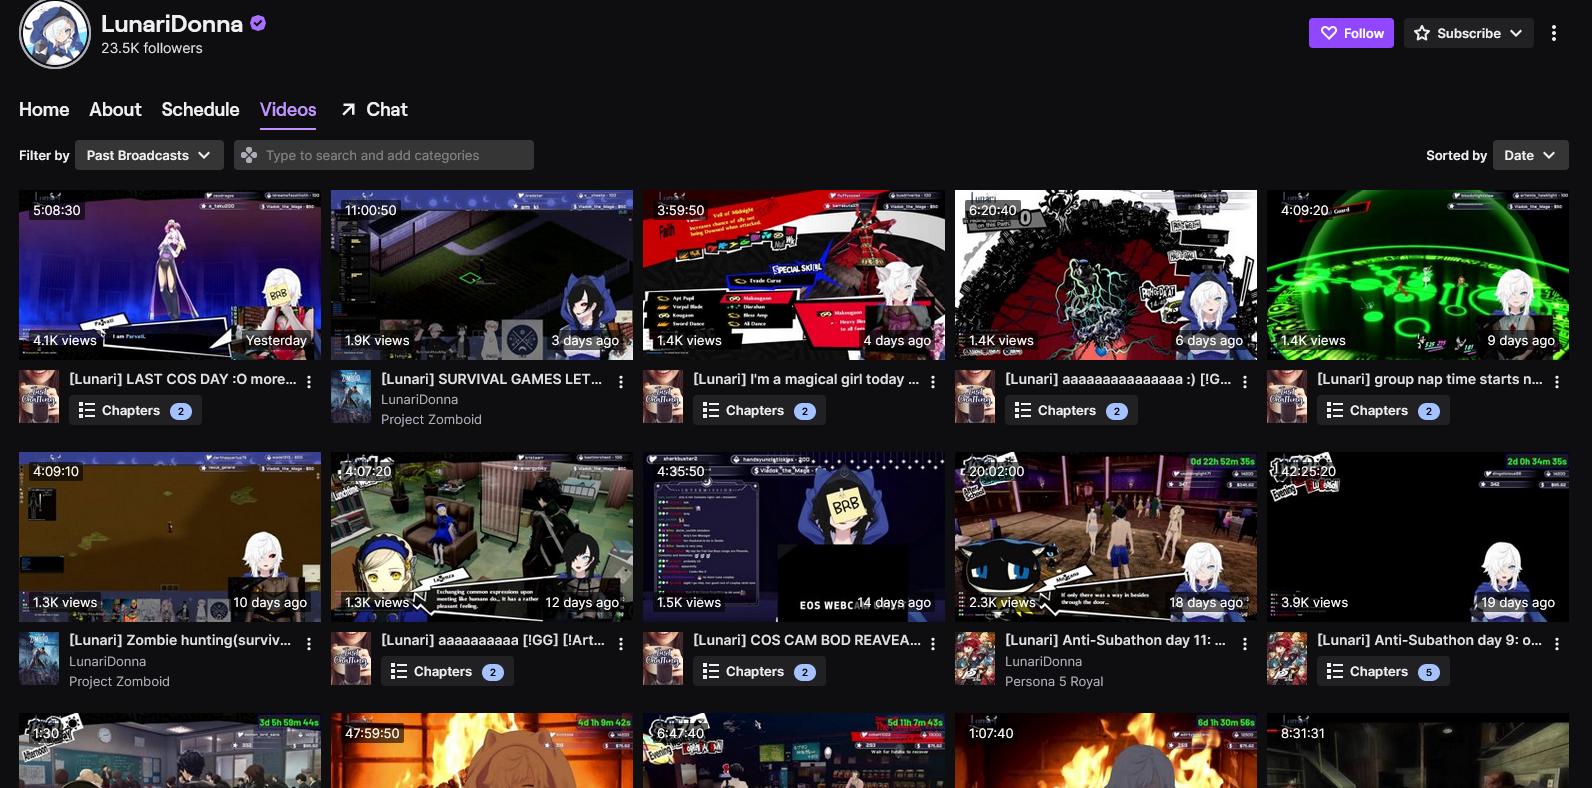Open the Chat popout link
The width and height of the screenshot is (1592, 788).
tap(374, 109)
